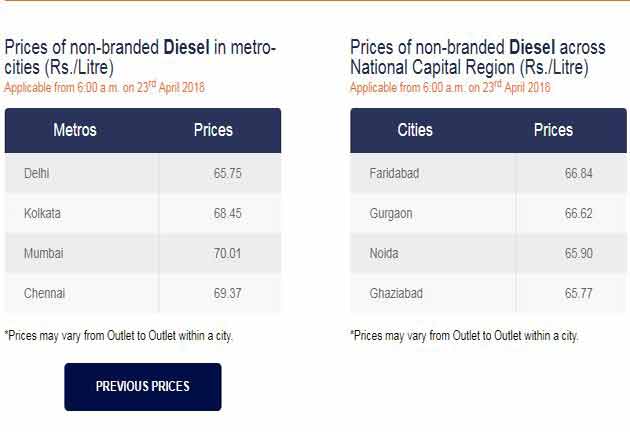Click the Ghaziabad city cell
This screenshot has width=630, height=432.
(395, 293)
